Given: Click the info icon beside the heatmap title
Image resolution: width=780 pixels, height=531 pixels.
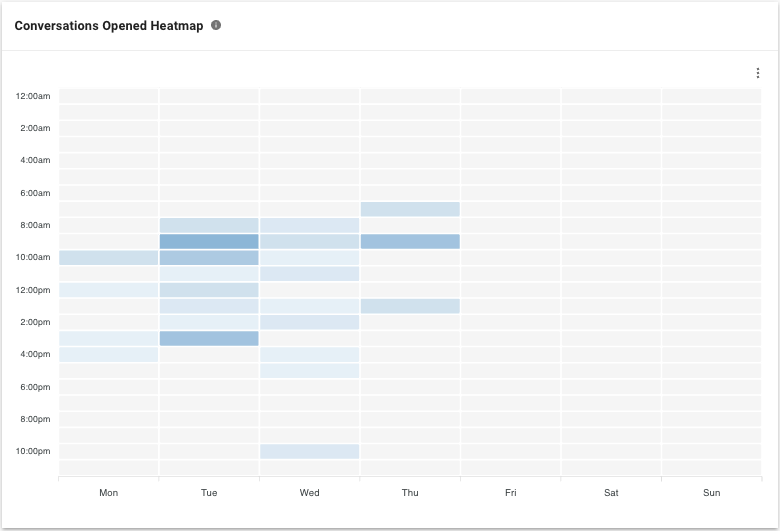Looking at the screenshot, I should click(216, 25).
